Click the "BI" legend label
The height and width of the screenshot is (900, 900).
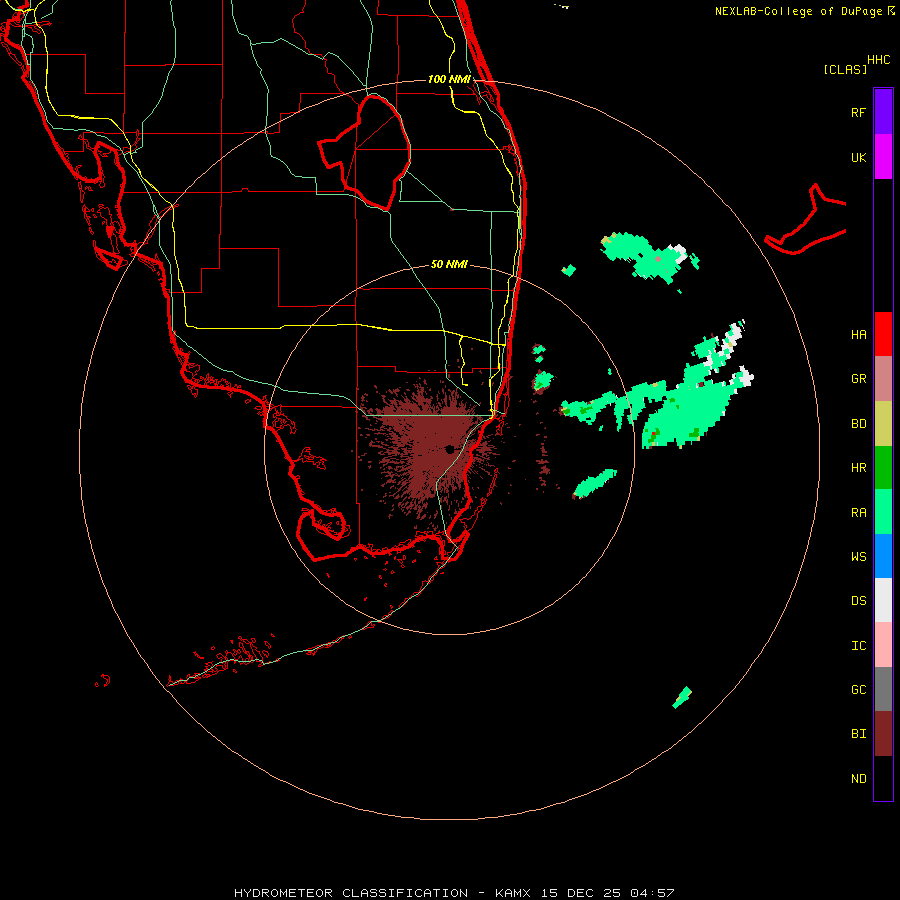859,734
